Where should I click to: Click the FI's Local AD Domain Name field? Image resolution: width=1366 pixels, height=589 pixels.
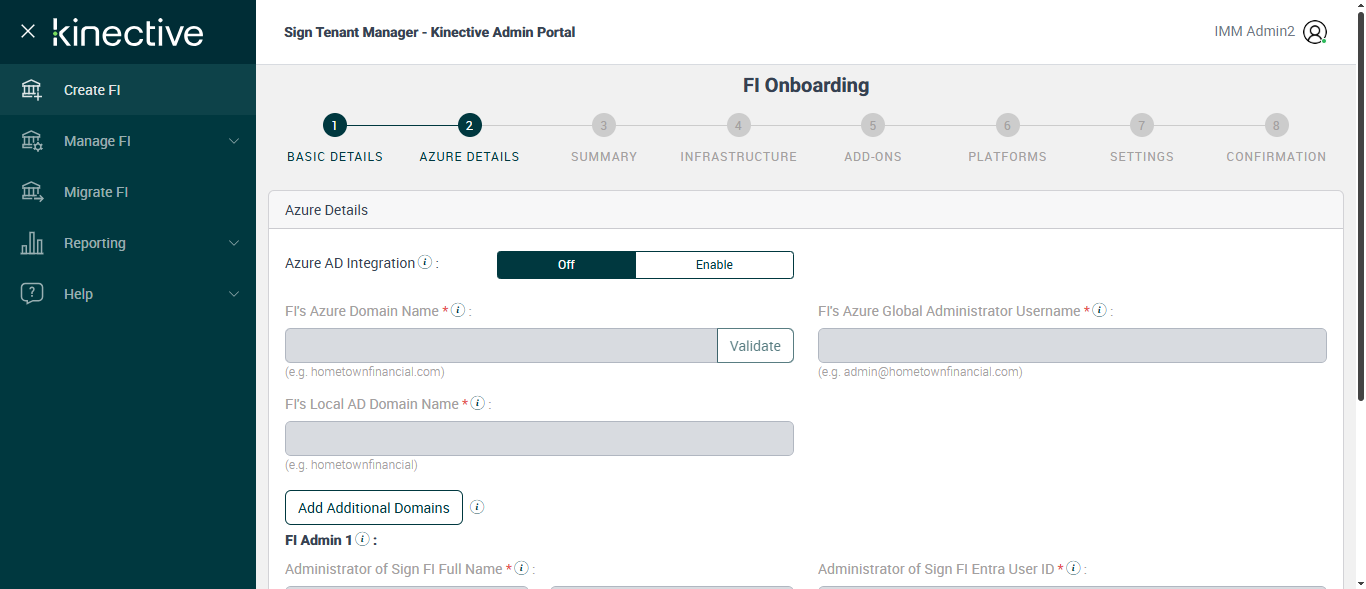(539, 439)
